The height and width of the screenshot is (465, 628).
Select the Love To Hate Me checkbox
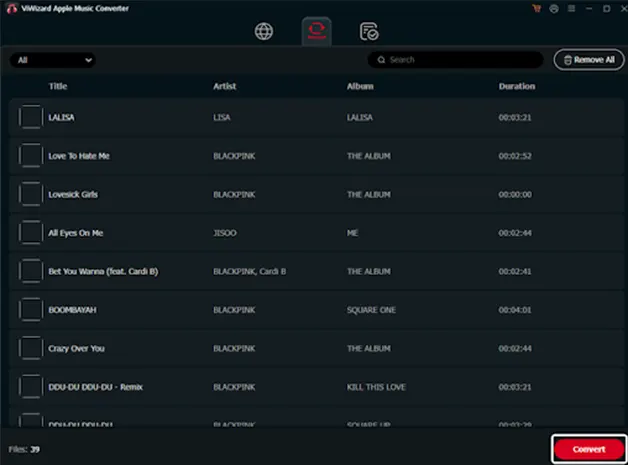point(30,156)
